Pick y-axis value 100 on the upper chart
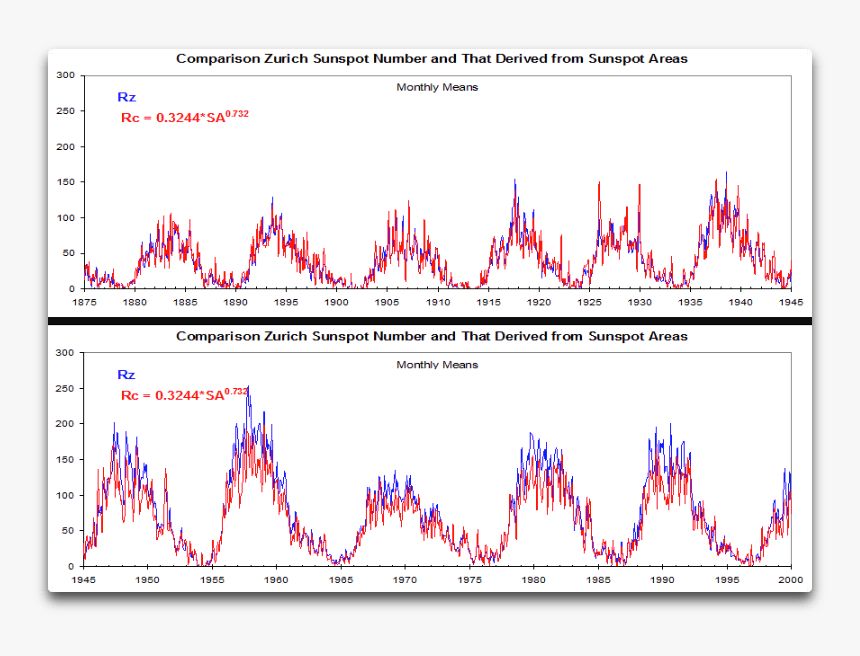This screenshot has width=860, height=656. (x=65, y=218)
